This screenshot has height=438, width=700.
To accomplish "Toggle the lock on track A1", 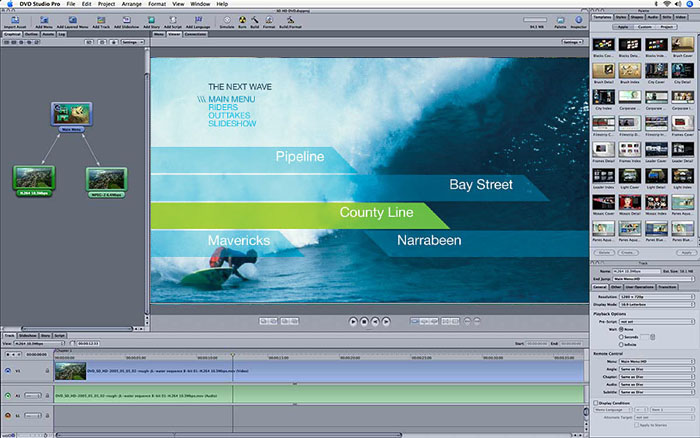I will click(x=47, y=396).
